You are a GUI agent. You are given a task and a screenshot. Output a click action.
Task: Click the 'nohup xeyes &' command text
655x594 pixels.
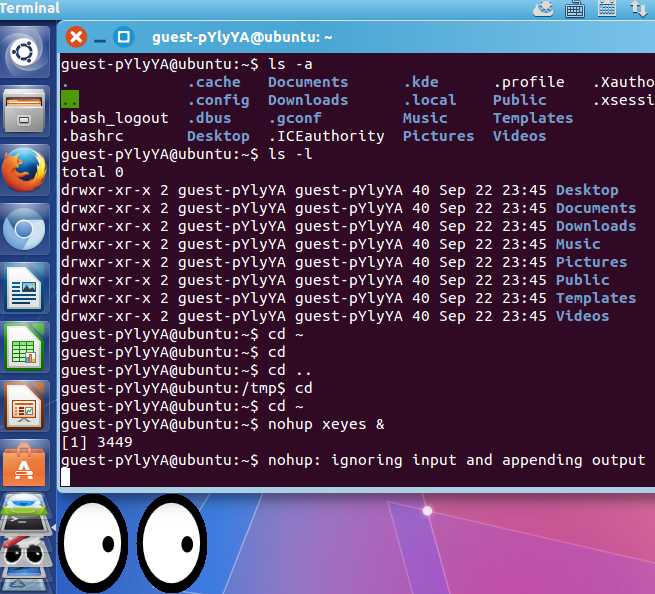coord(326,424)
